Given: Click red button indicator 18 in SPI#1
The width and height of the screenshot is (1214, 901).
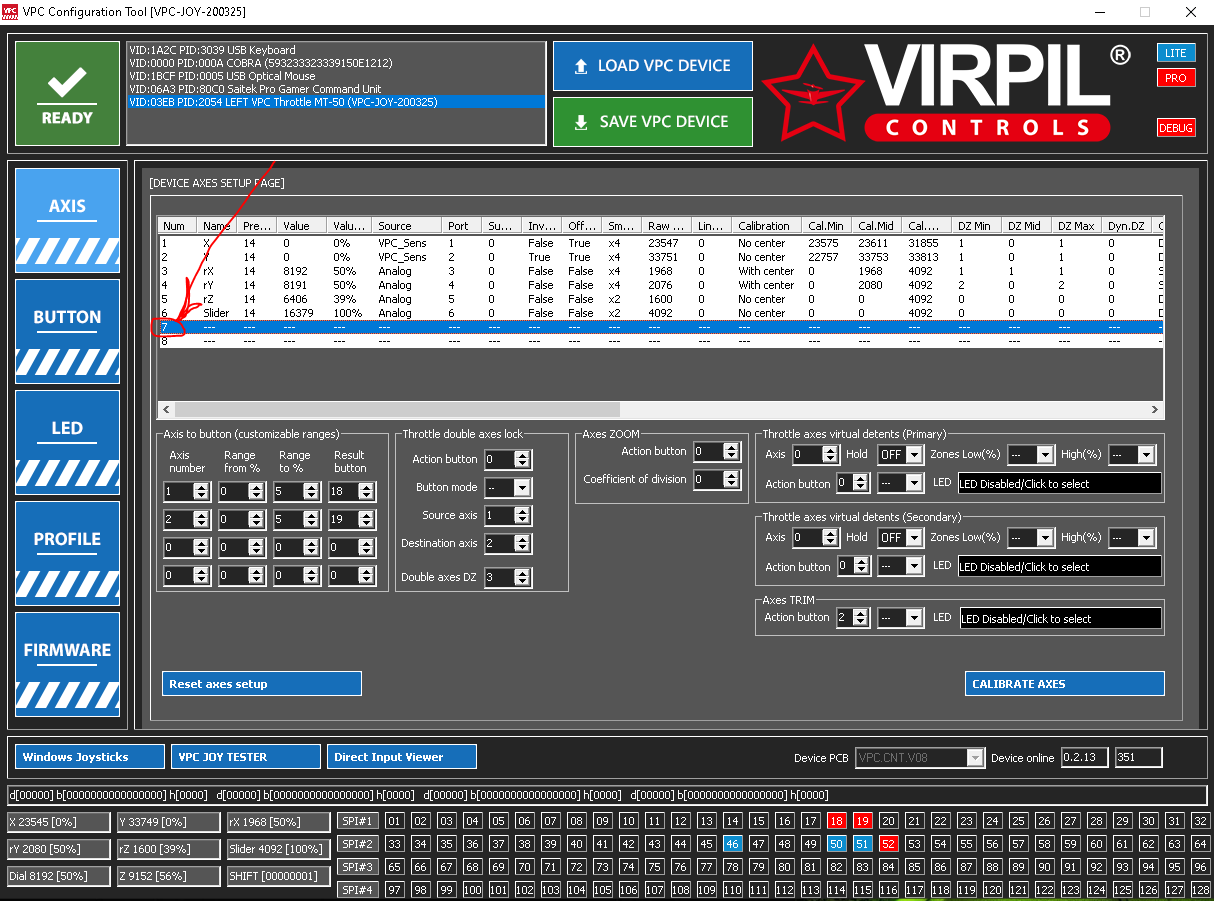Looking at the screenshot, I should [837, 821].
